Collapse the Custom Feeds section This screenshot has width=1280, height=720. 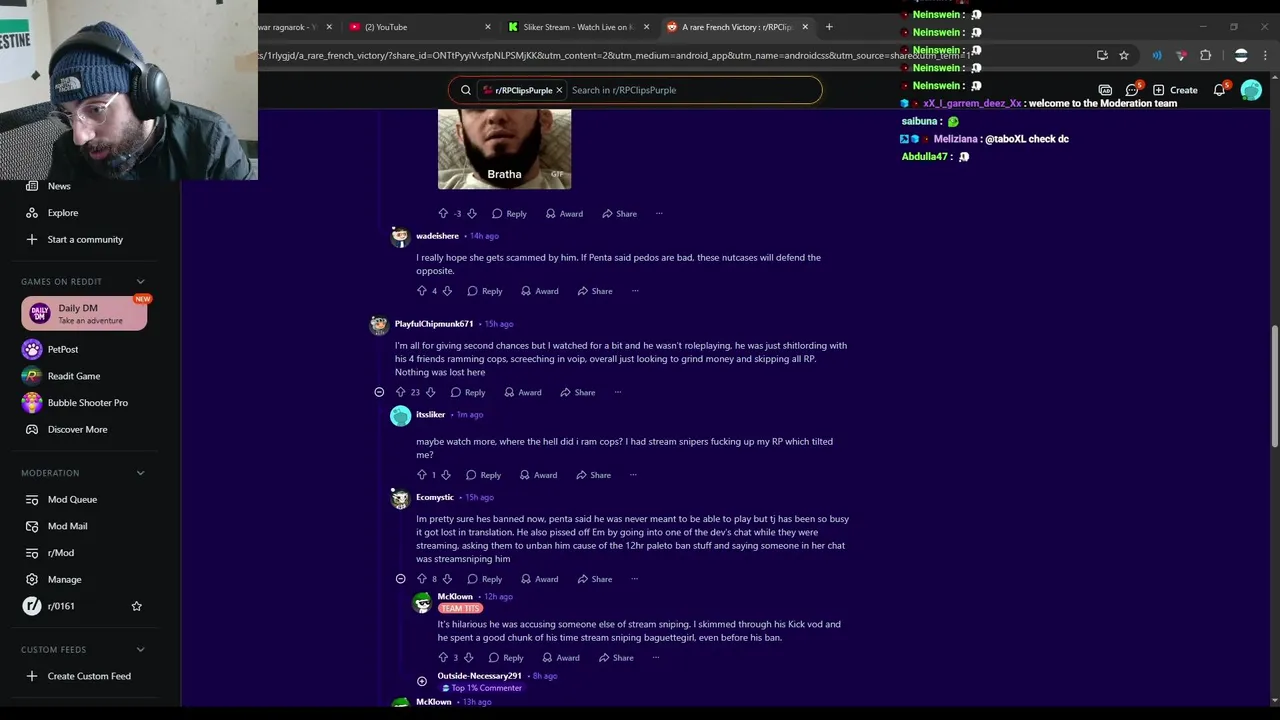pos(140,650)
